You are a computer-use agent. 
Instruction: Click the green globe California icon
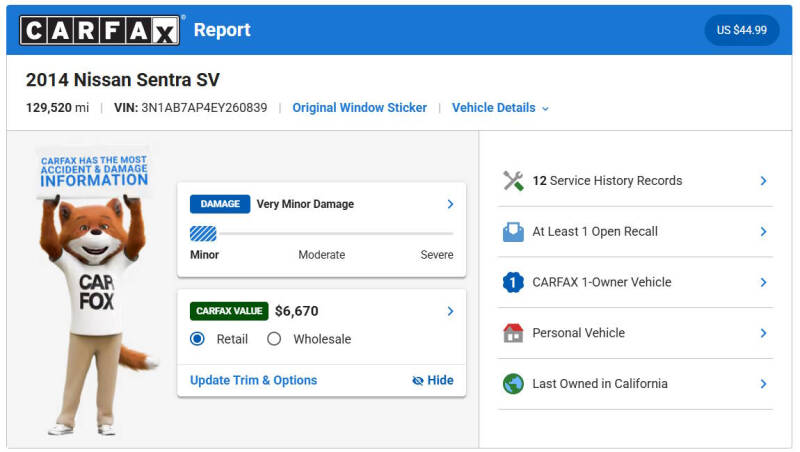tap(513, 384)
